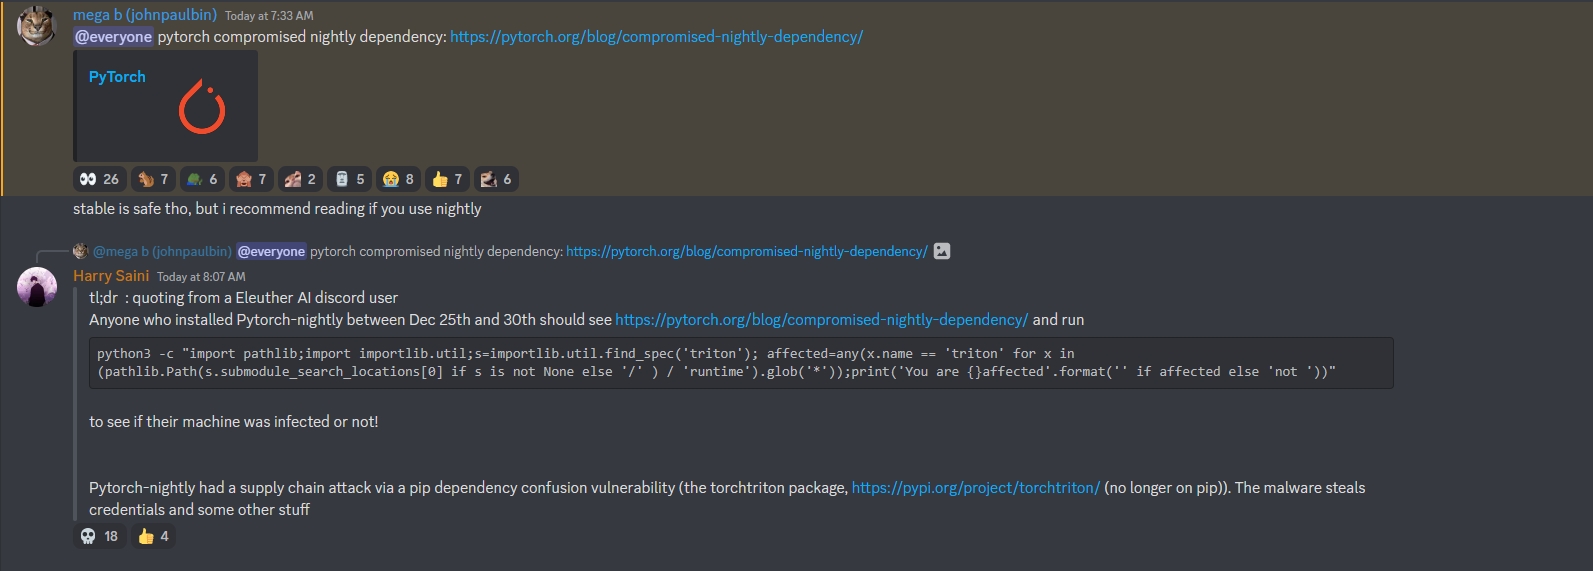
Task: Open the PyTorch link embed thumbnail
Action: pos(202,108)
